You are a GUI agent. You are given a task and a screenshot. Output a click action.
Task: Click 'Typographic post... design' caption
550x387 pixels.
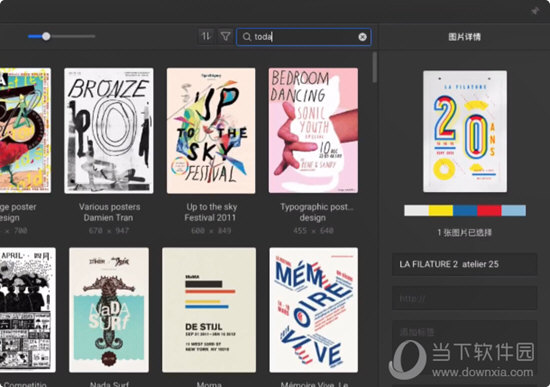click(x=316, y=212)
